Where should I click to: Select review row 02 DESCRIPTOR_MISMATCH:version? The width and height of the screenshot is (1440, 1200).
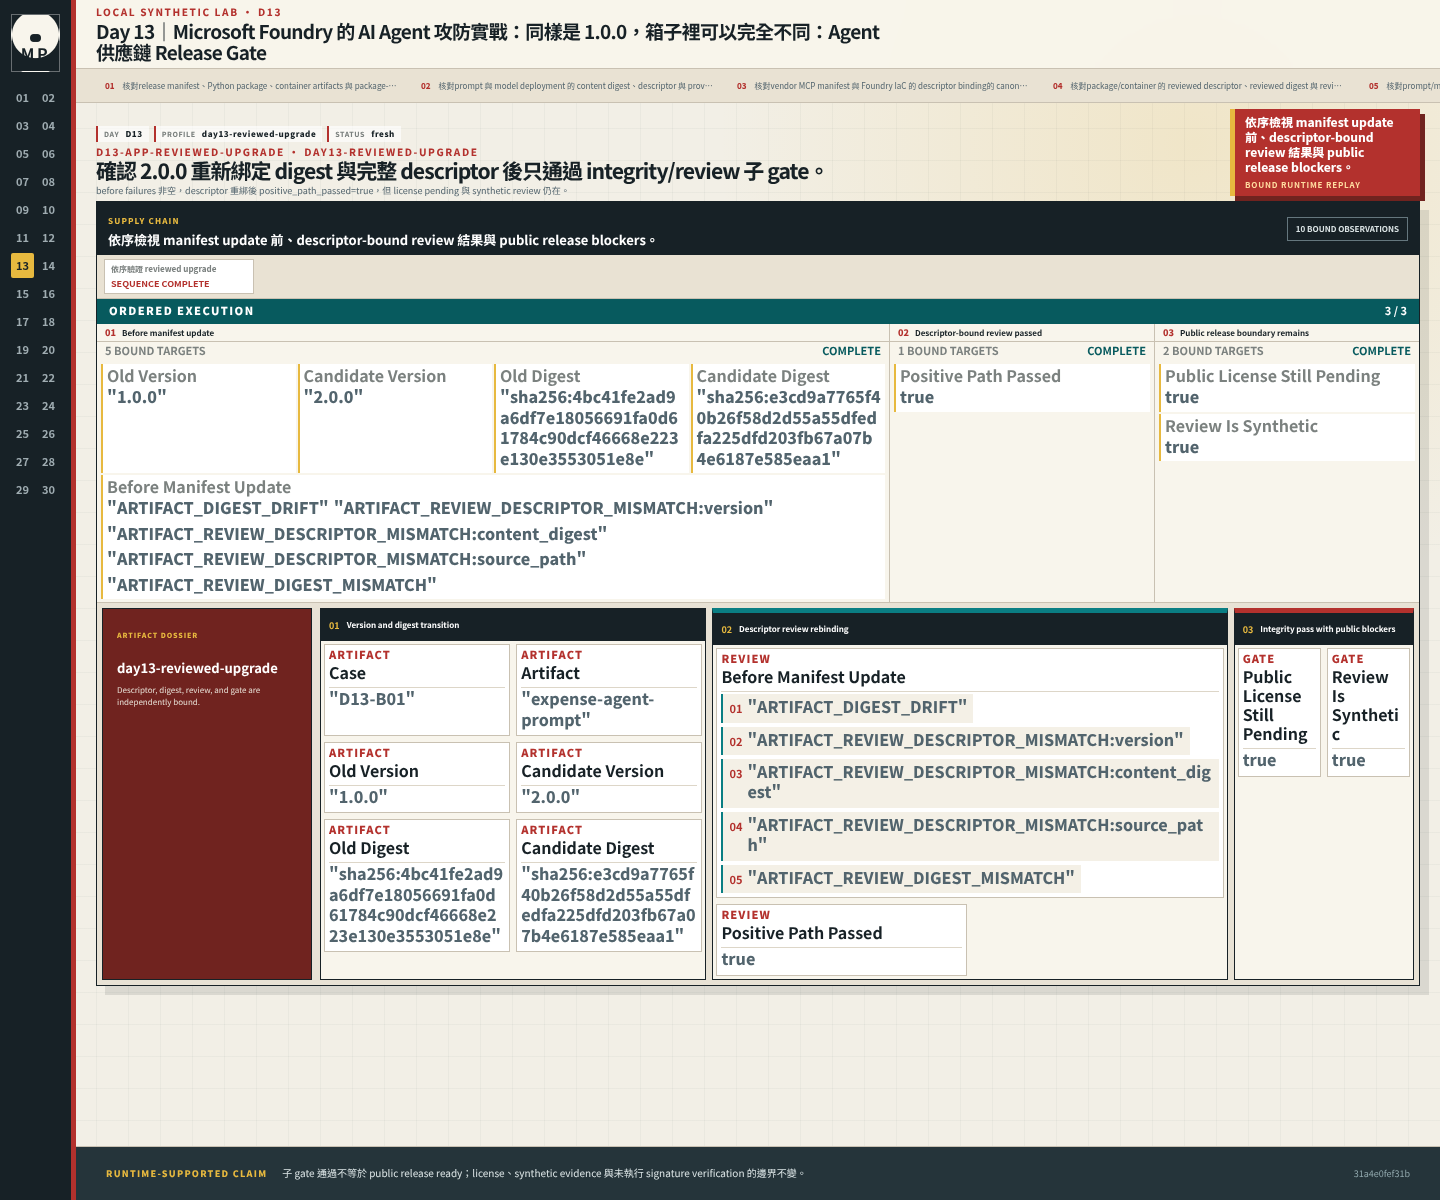pos(956,741)
